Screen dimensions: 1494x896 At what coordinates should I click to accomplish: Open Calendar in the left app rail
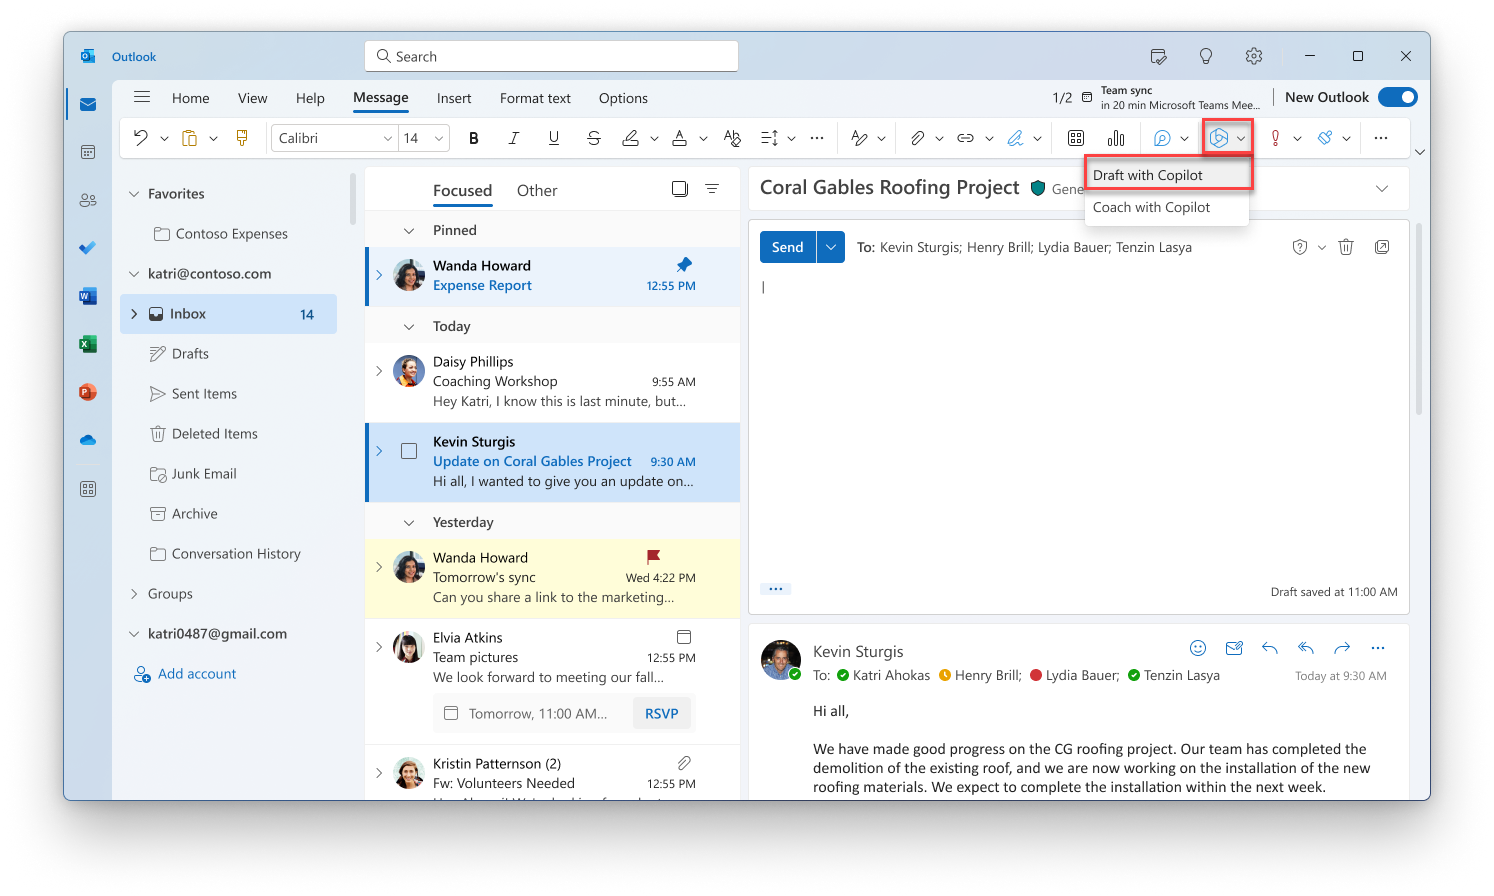click(88, 152)
